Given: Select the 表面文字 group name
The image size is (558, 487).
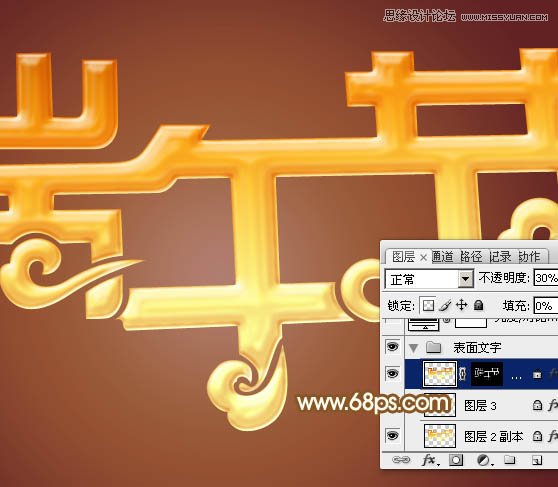Looking at the screenshot, I should (477, 347).
